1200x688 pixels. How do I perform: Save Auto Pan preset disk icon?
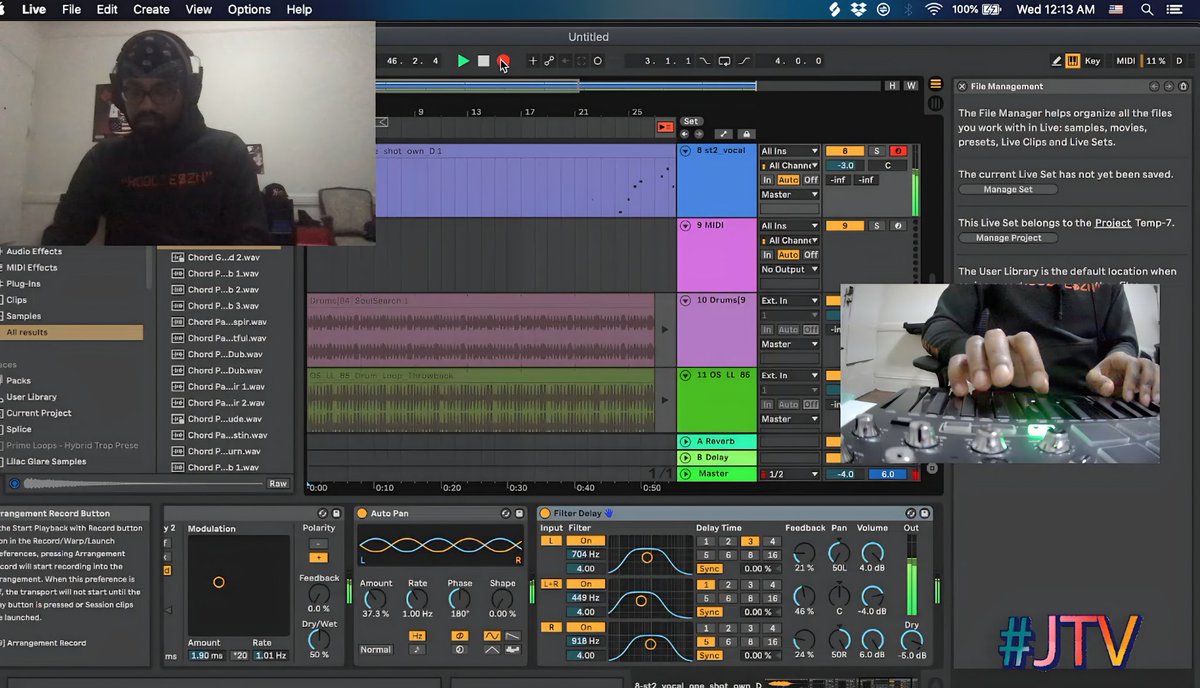(518, 513)
